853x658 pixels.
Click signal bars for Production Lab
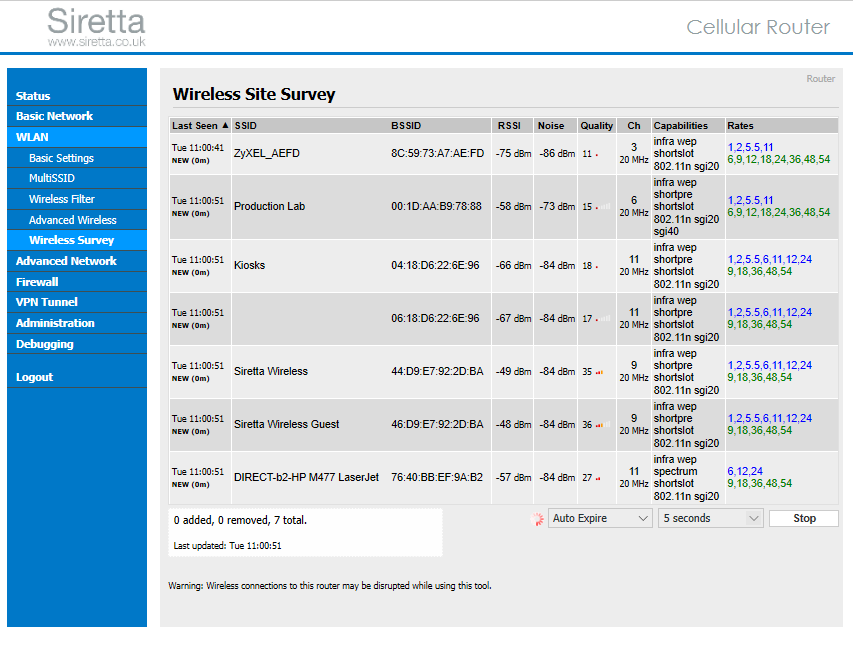603,207
